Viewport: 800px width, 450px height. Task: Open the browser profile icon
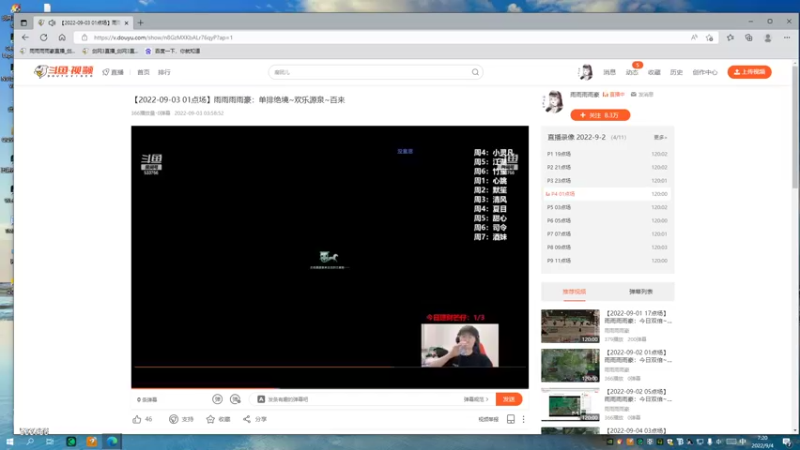coord(767,37)
